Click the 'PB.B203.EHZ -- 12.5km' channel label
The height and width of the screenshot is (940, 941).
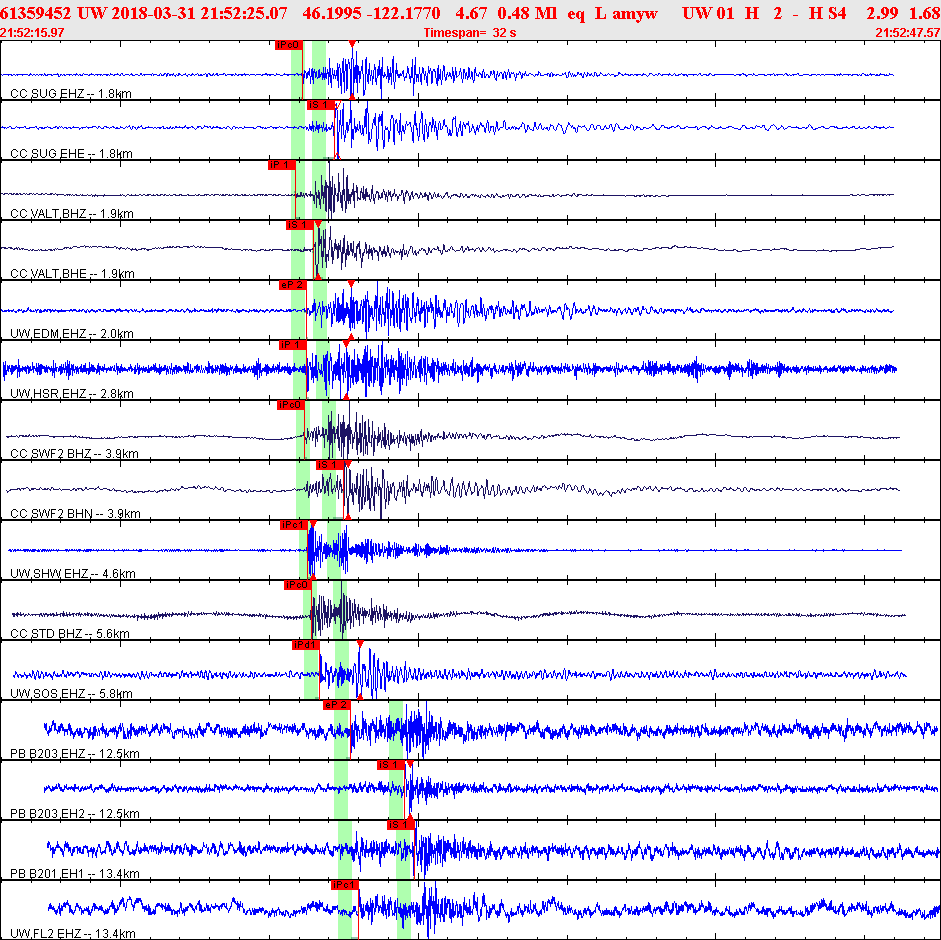tap(75, 754)
